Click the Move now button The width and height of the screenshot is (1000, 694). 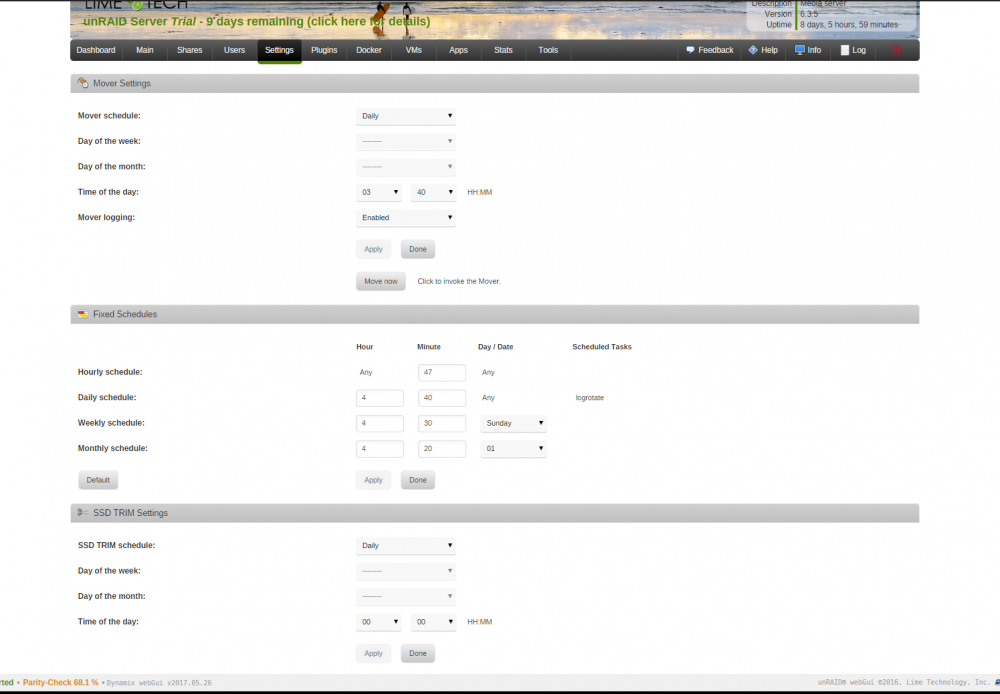pyautogui.click(x=381, y=281)
